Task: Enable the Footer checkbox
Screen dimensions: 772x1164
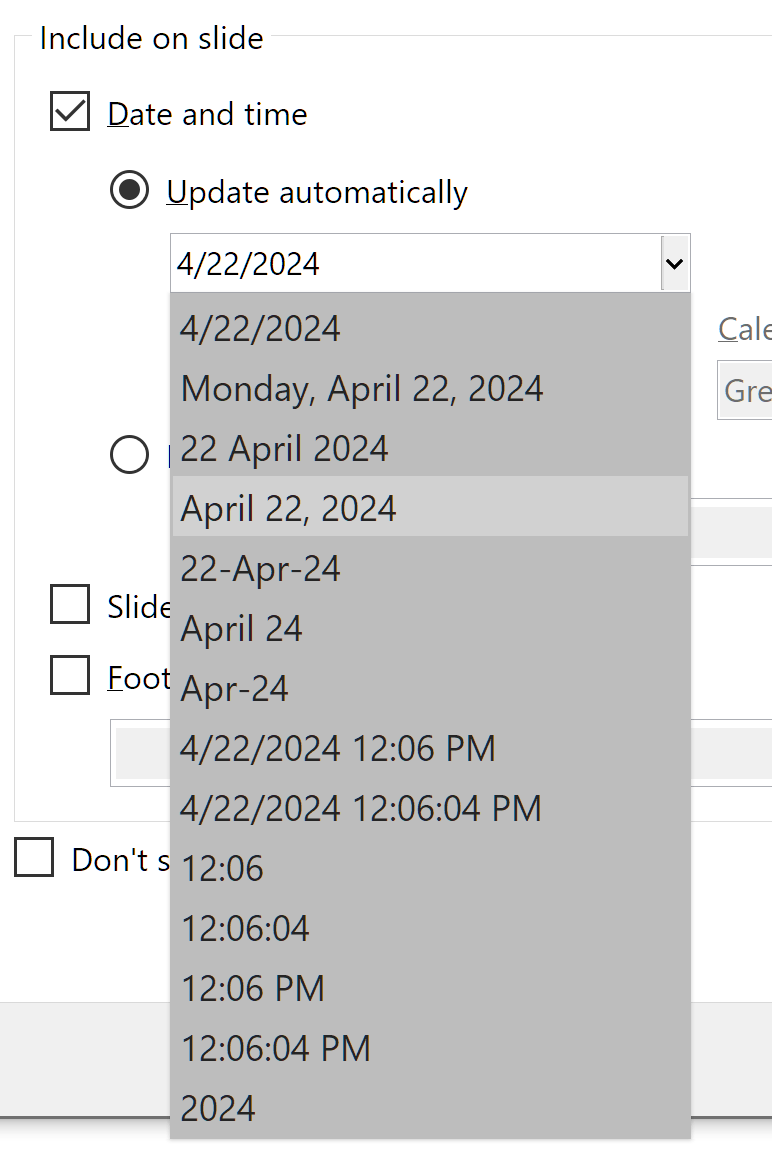Action: coord(70,677)
